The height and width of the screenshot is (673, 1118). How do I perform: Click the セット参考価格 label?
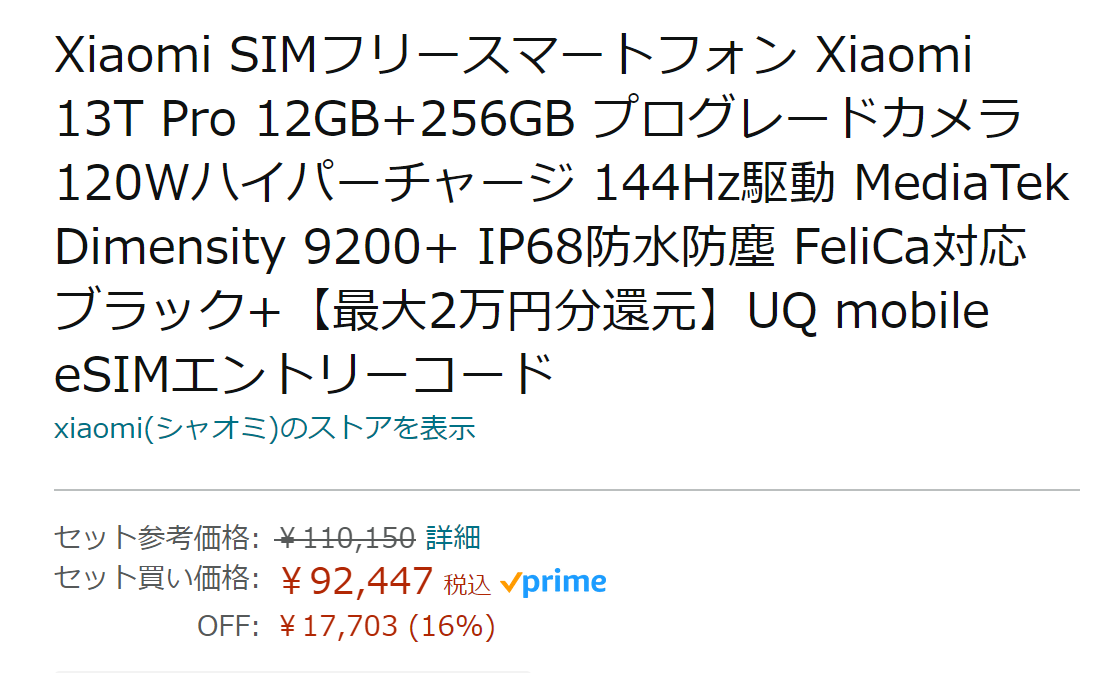155,538
